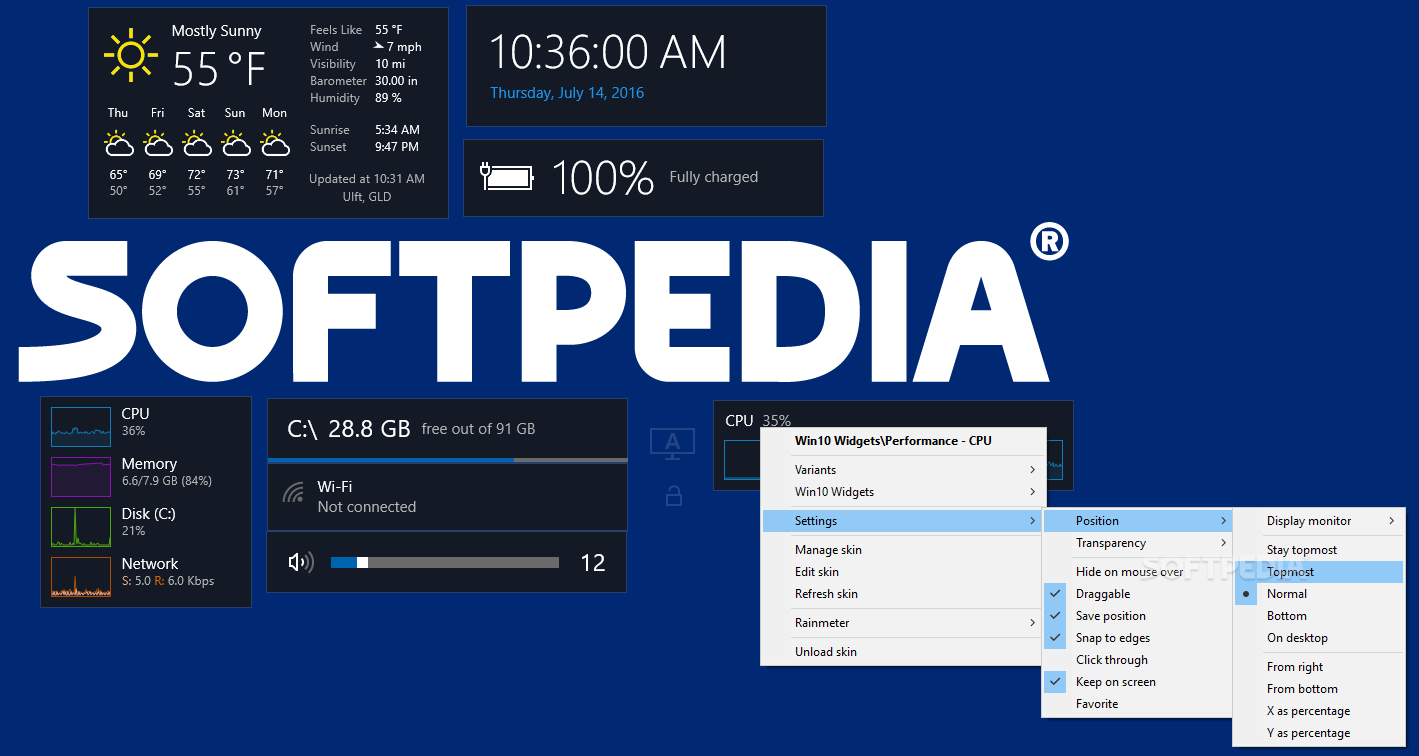The width and height of the screenshot is (1419, 756).
Task: Click the 10:36:00 AM clock
Action: tap(607, 53)
